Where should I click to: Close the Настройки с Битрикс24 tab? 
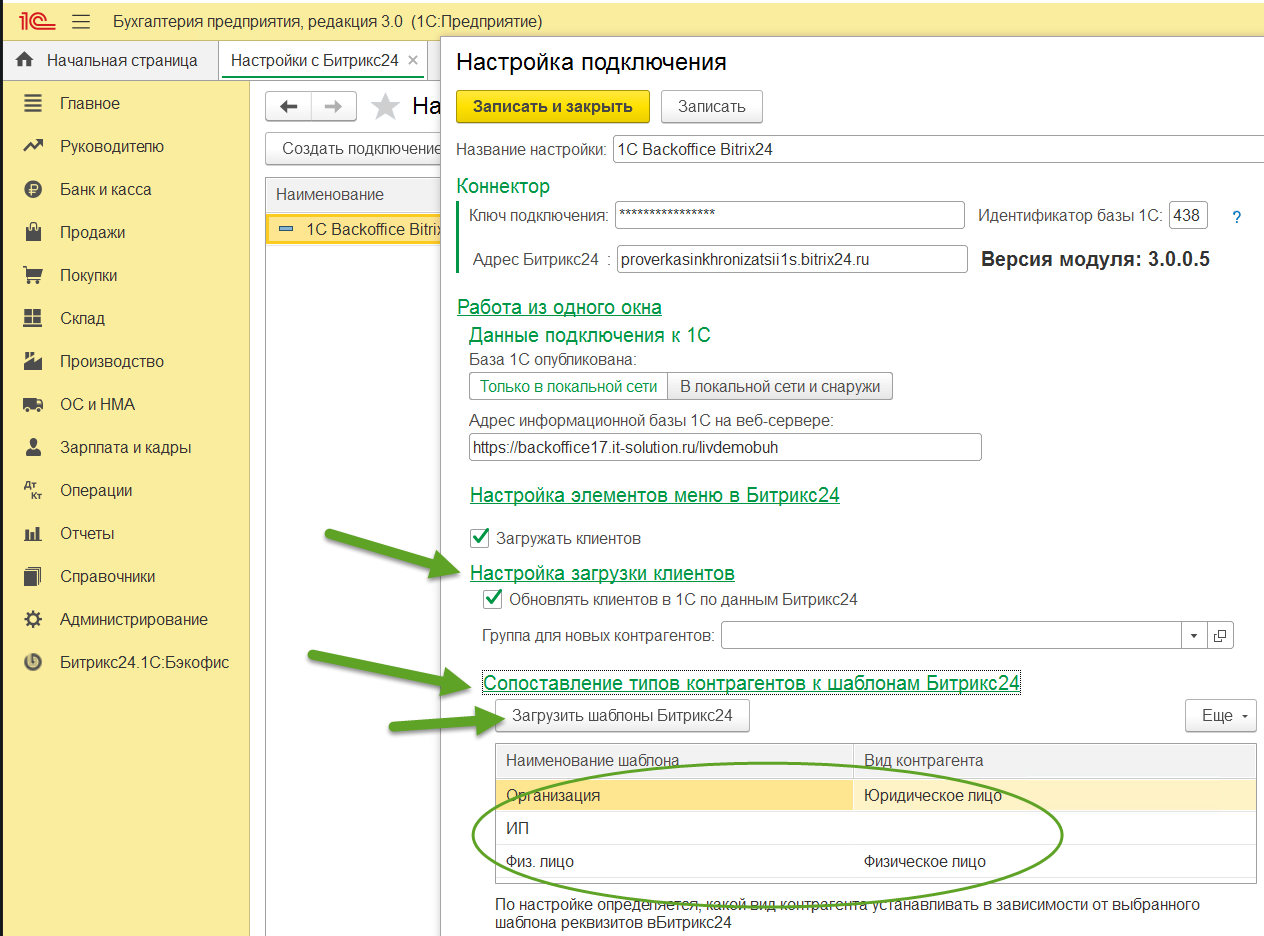413,60
